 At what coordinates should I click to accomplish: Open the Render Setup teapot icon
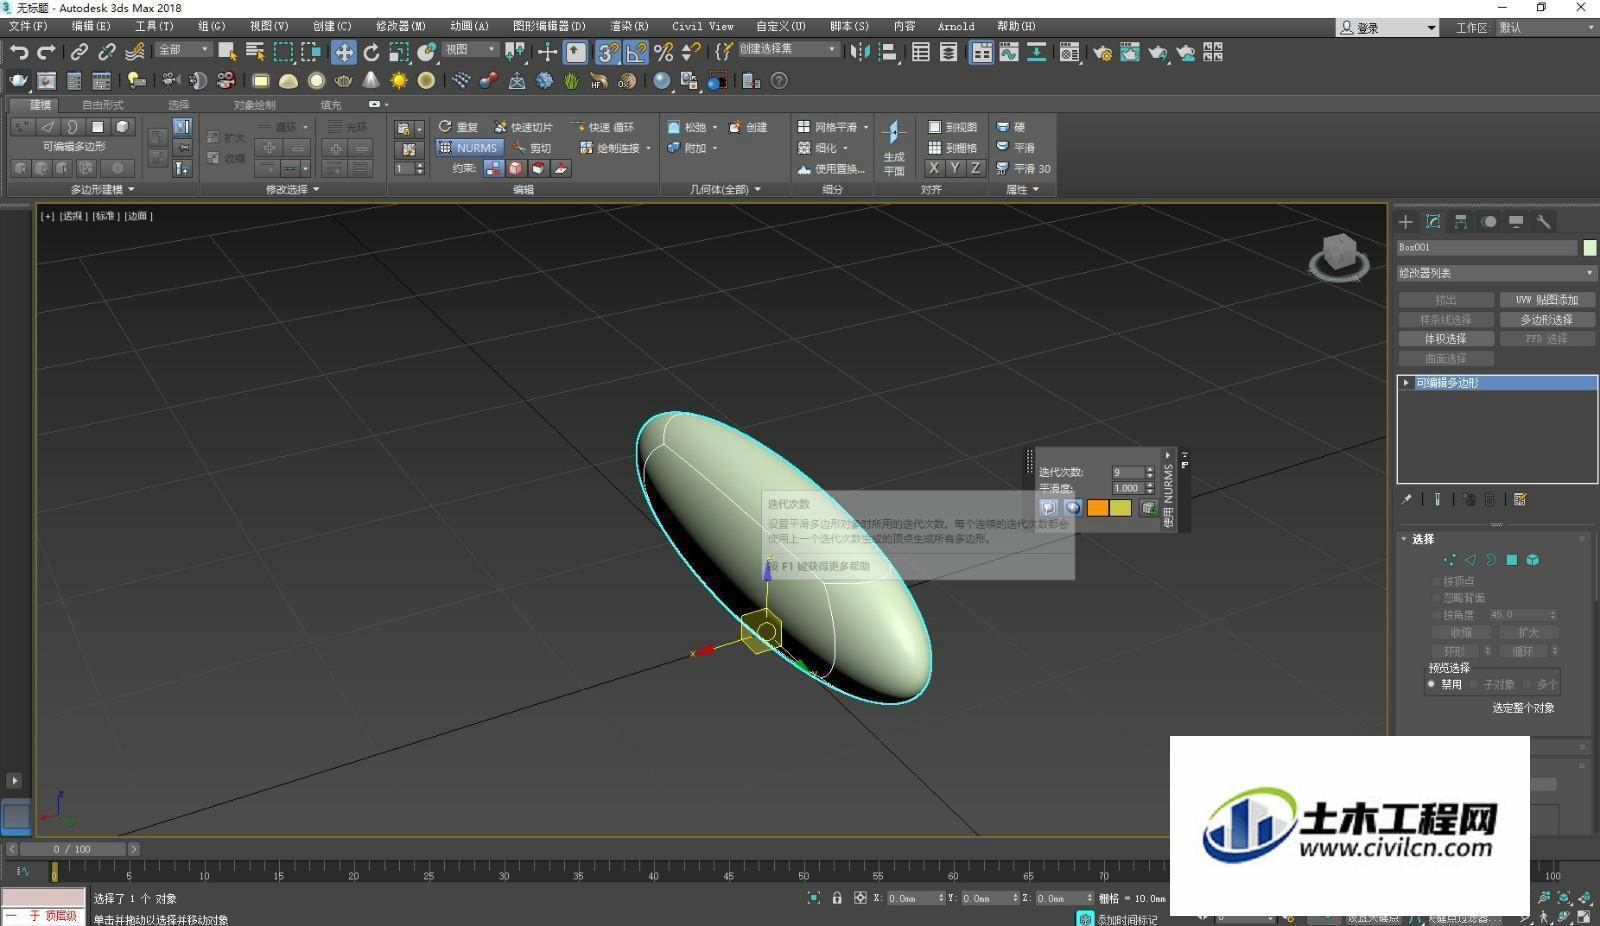1102,52
